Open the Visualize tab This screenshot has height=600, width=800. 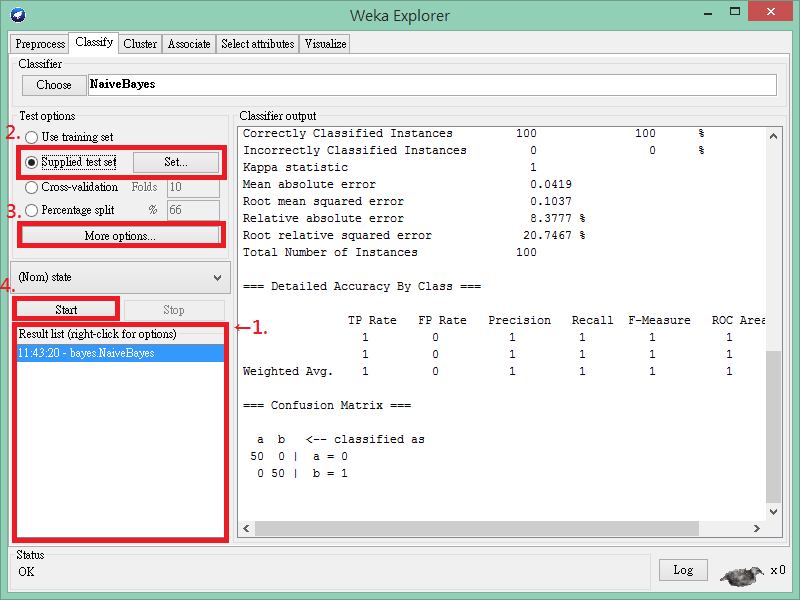[325, 44]
